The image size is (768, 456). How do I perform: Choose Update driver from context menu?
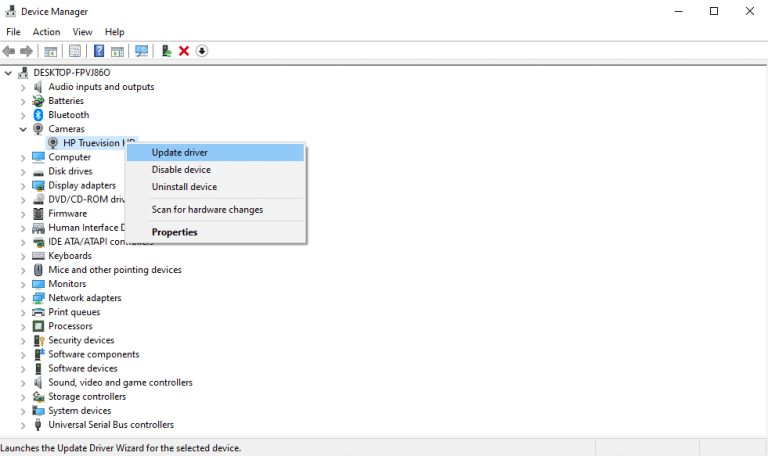click(x=216, y=152)
